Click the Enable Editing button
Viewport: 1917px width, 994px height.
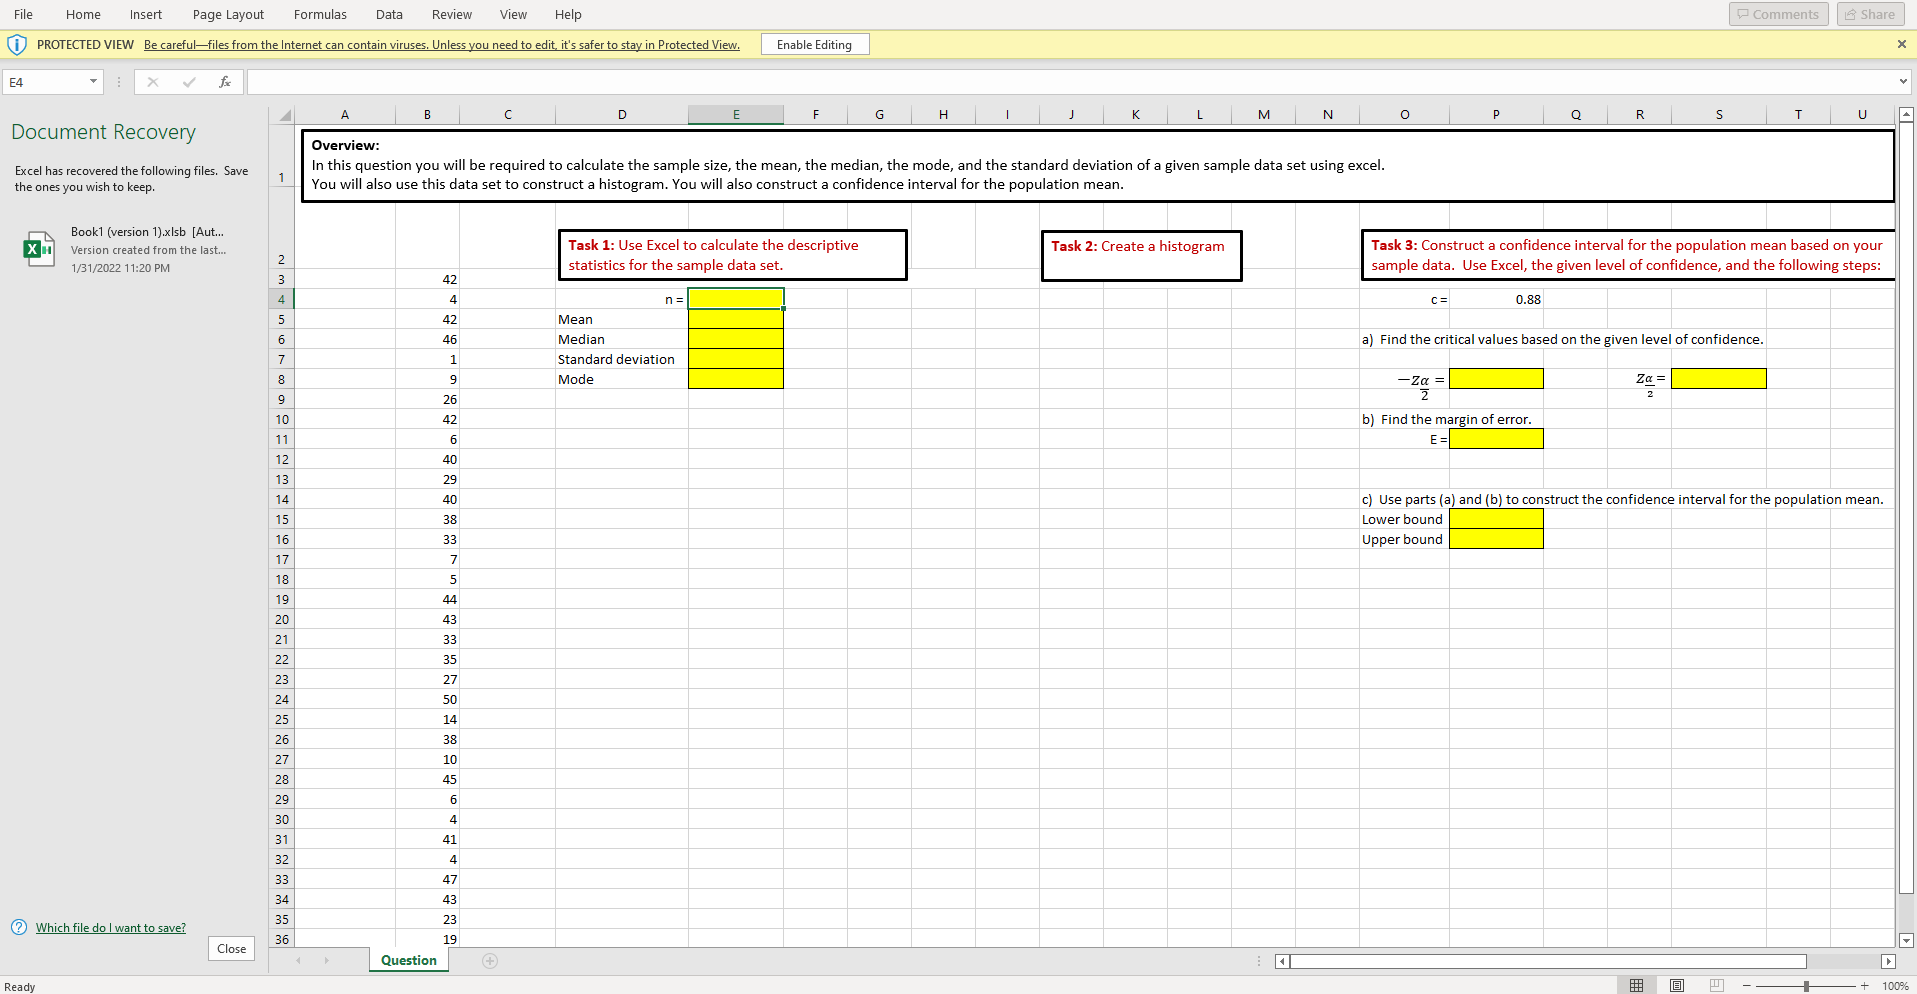point(813,44)
